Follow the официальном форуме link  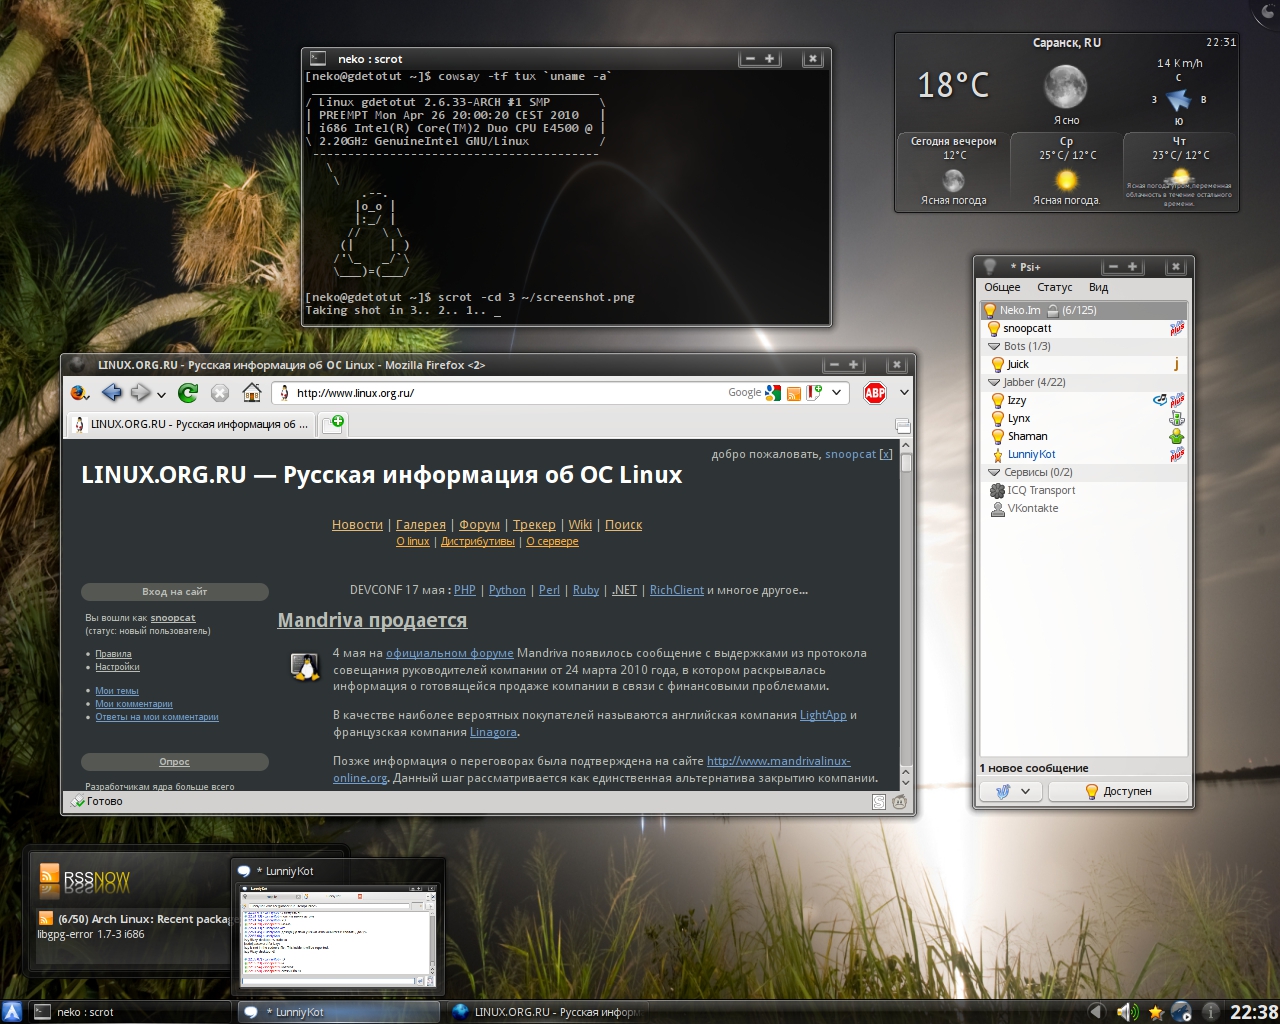(449, 653)
